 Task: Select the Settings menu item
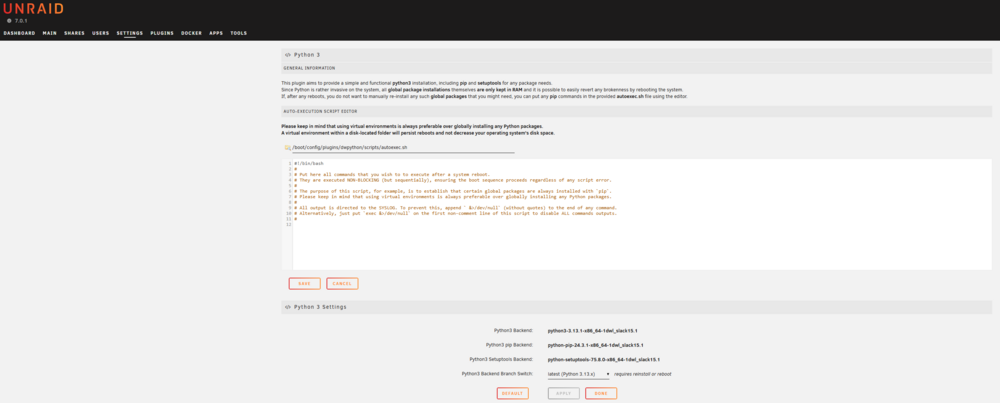[130, 33]
